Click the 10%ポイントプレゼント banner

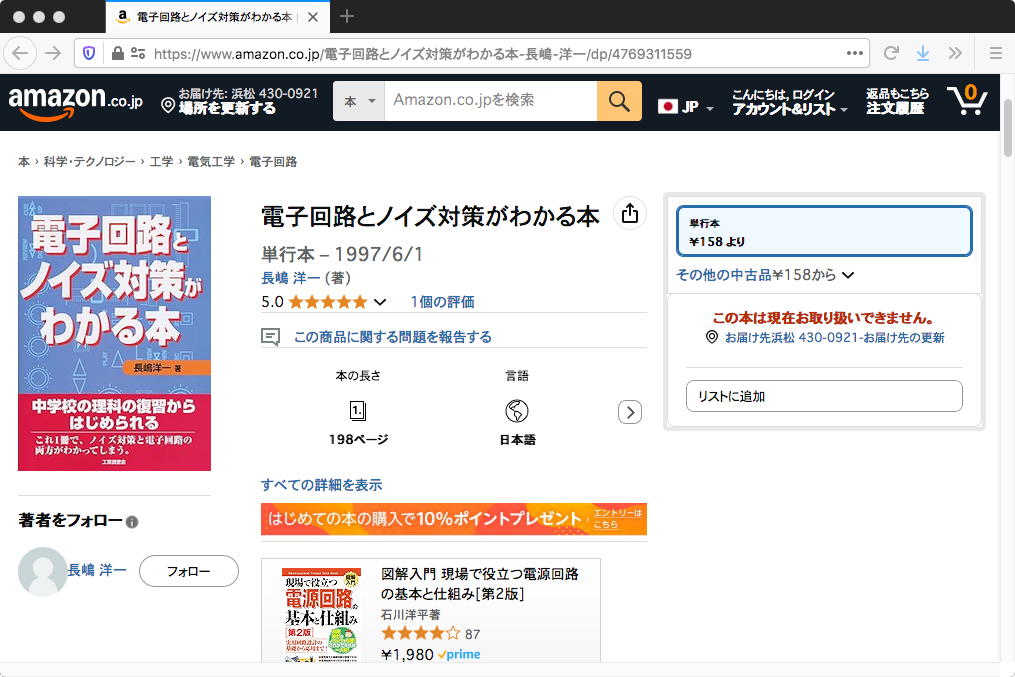(x=454, y=519)
